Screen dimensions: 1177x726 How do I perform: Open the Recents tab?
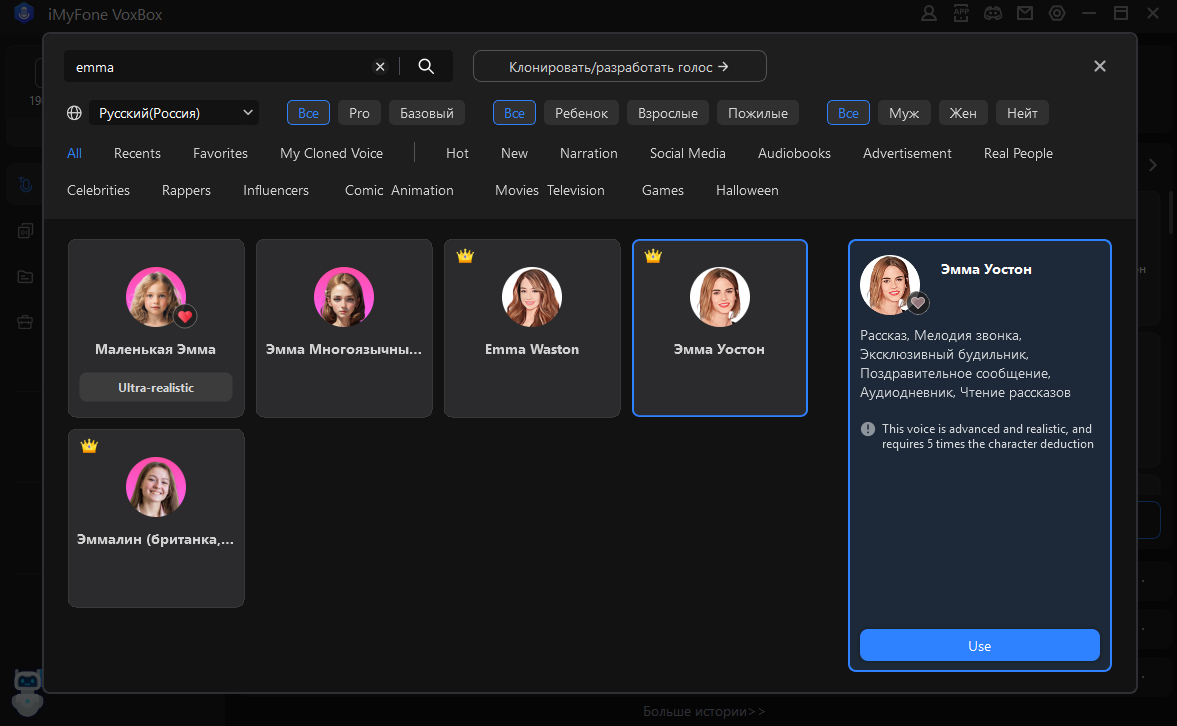point(137,153)
